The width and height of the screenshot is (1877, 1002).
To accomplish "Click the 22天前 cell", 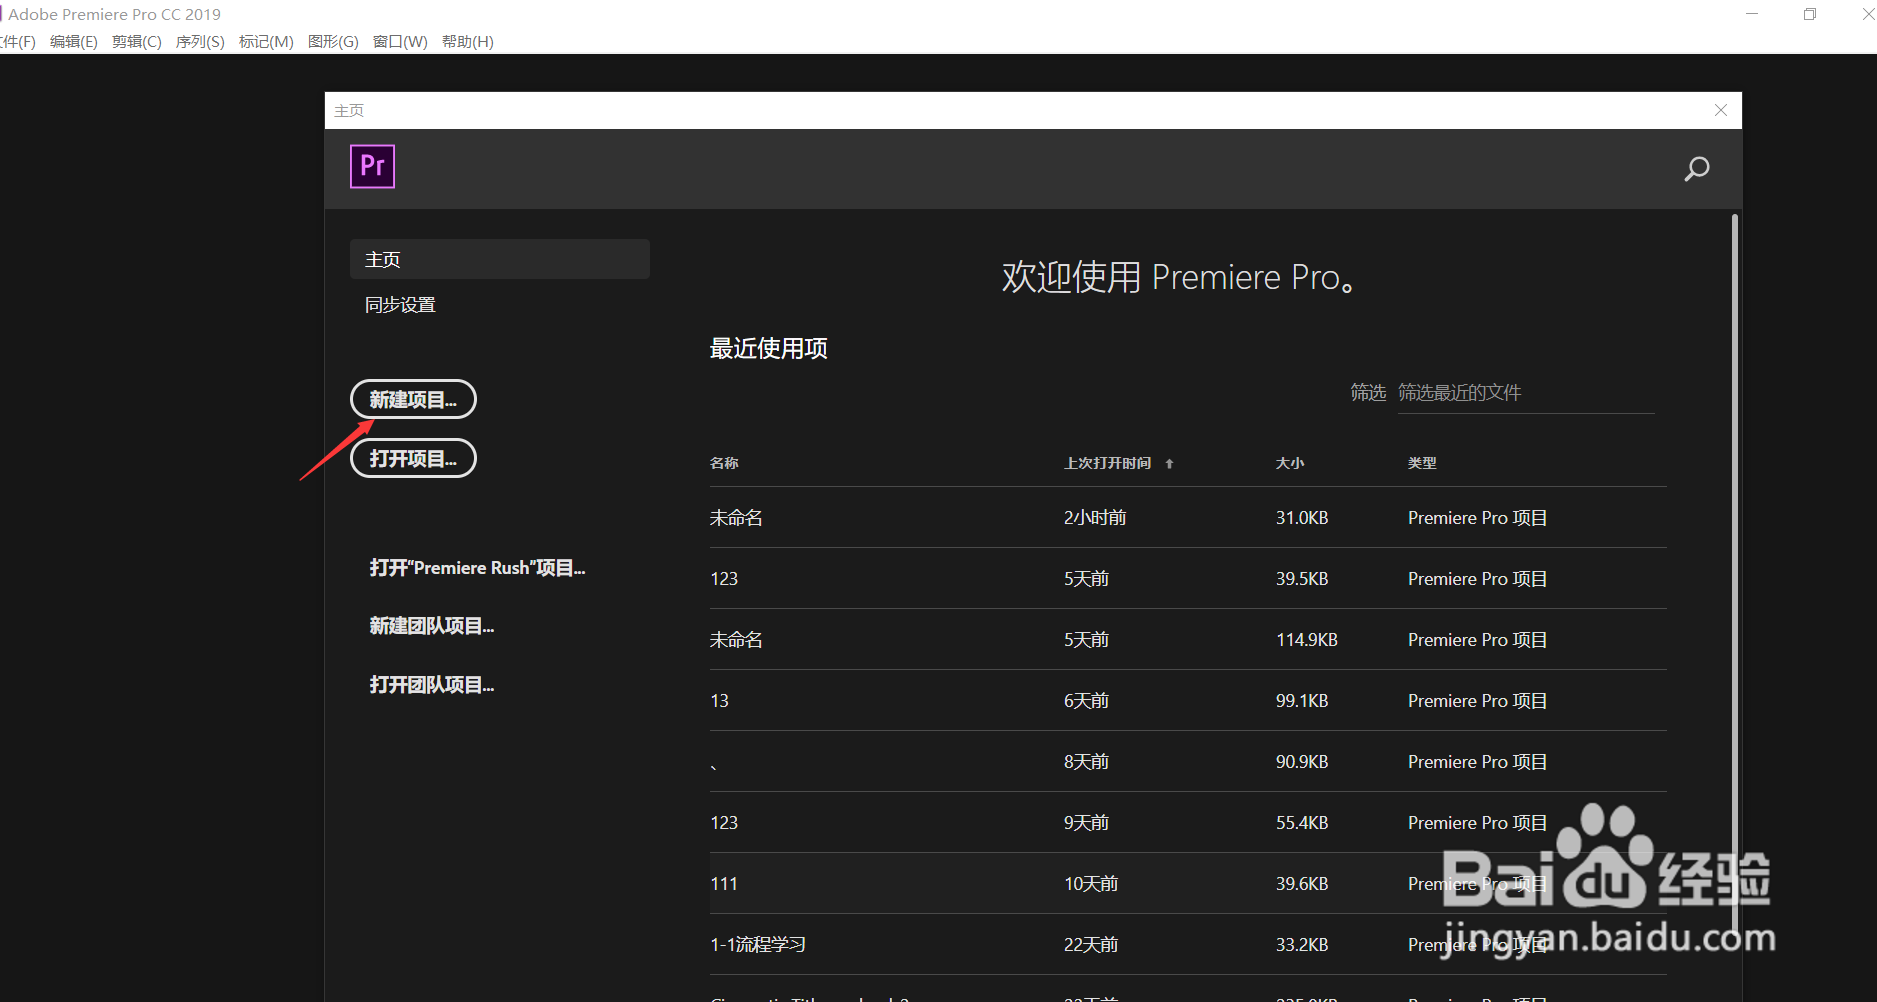I will (1091, 945).
